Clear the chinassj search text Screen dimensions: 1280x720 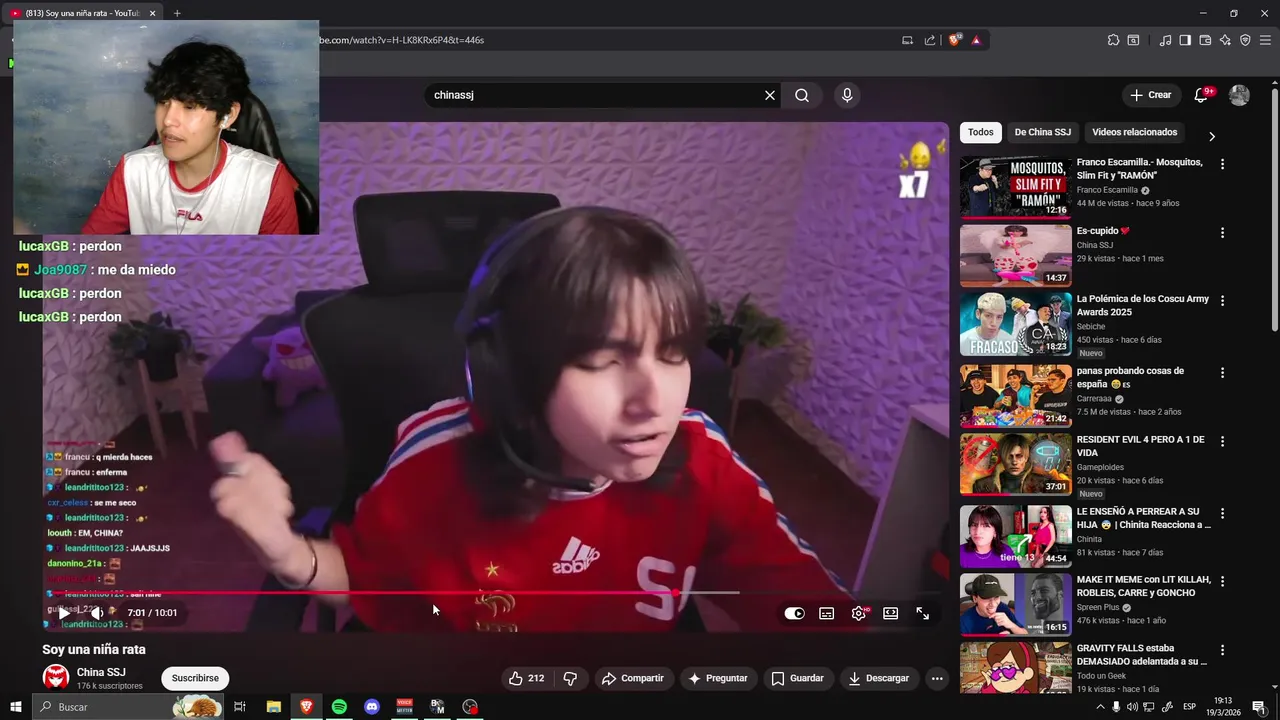pyautogui.click(x=770, y=95)
